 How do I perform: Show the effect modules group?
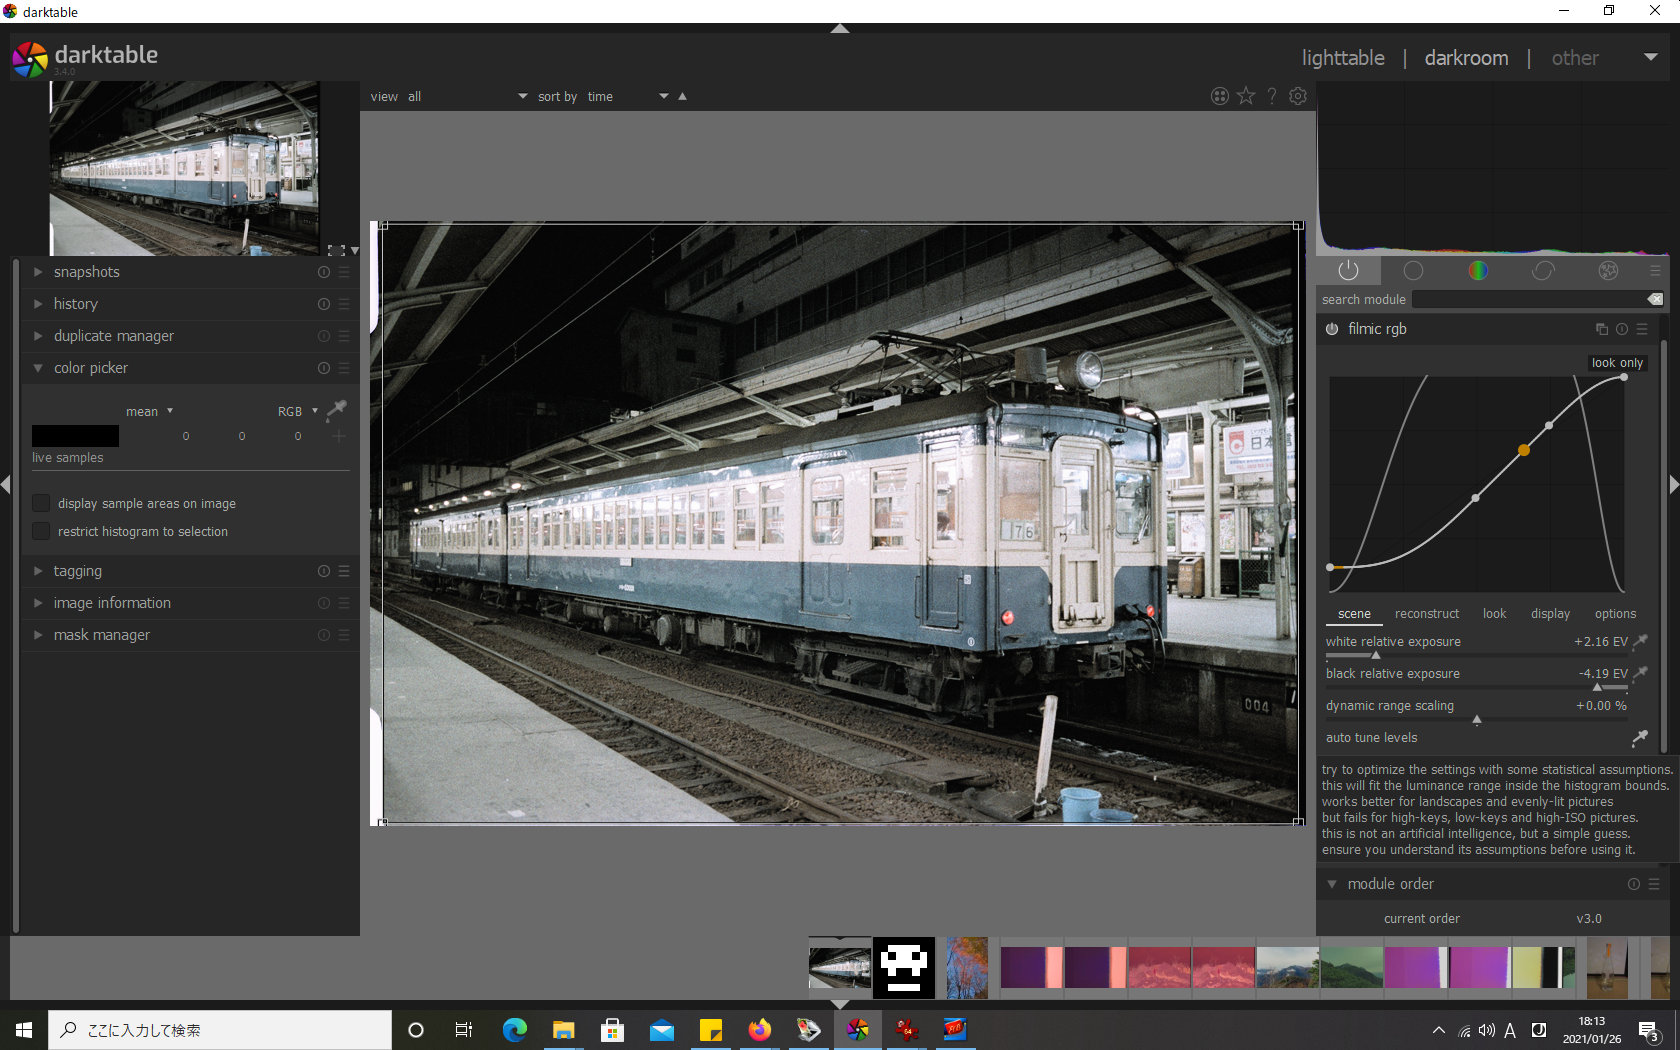pyautogui.click(x=1608, y=271)
